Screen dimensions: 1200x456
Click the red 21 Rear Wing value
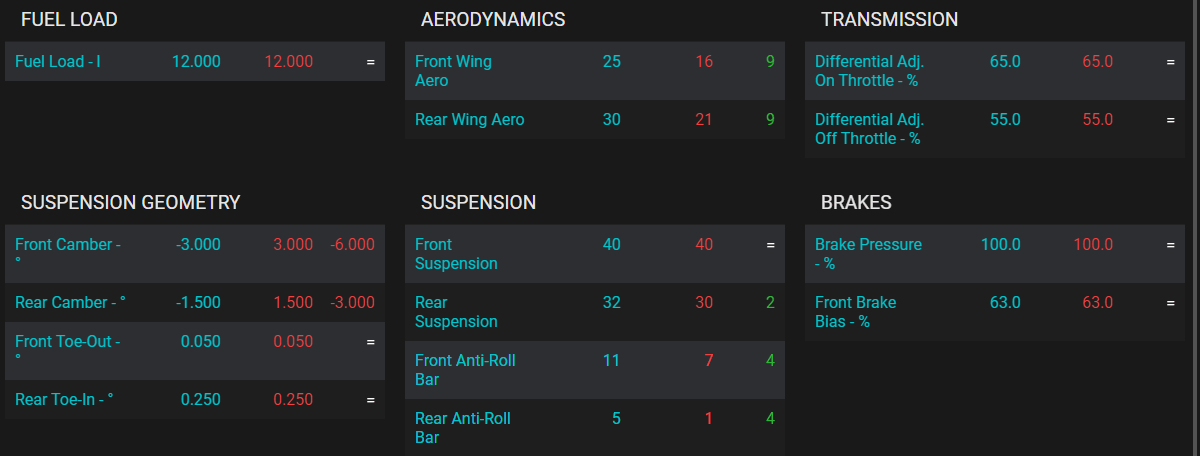point(704,119)
